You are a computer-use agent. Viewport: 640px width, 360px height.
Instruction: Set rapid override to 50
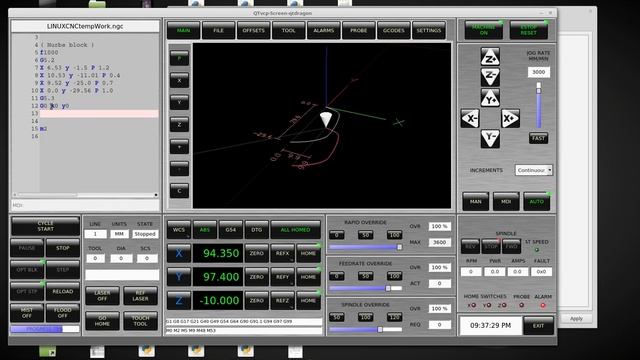[x=365, y=235]
